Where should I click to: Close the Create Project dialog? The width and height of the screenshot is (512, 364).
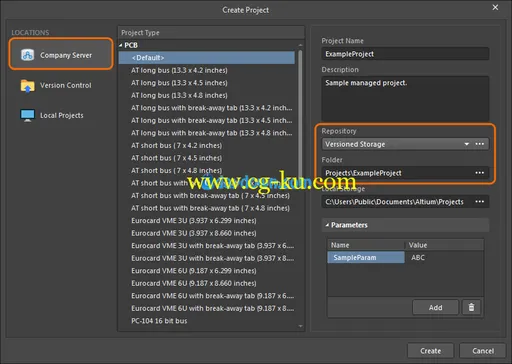[496, 7]
